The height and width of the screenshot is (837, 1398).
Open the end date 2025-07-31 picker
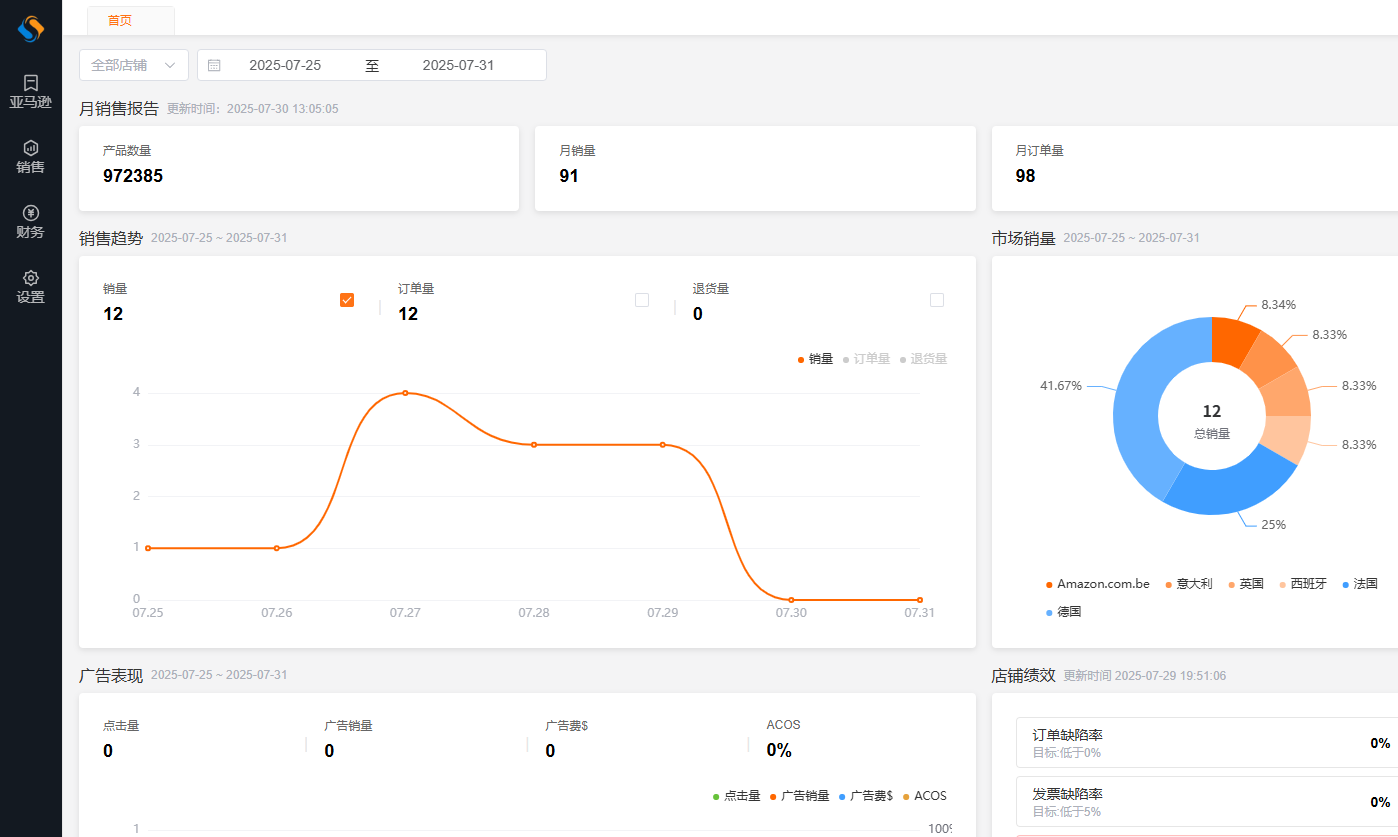coord(458,65)
